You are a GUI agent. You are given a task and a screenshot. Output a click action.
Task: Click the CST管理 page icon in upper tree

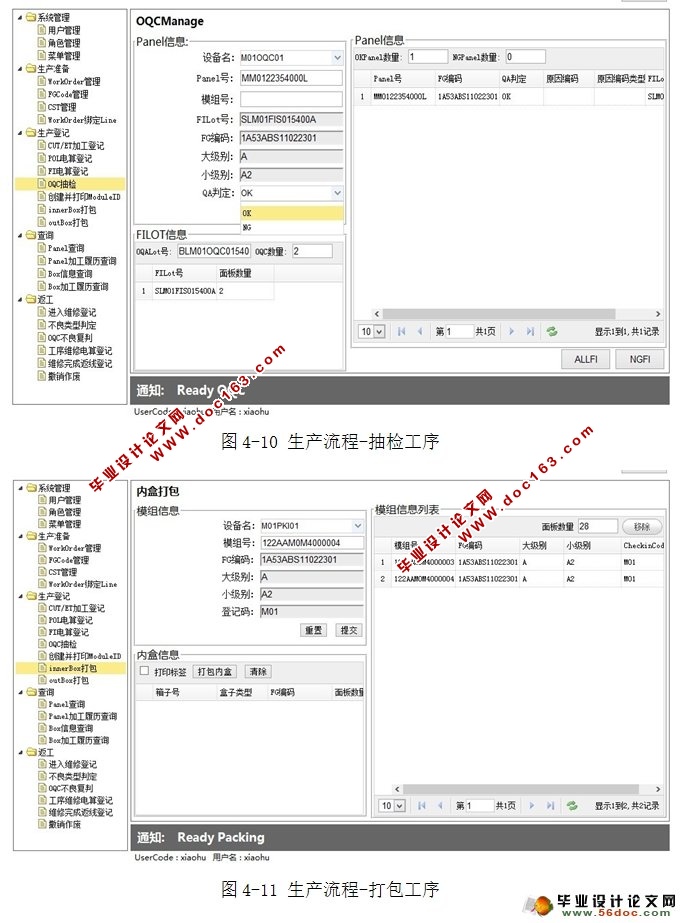42,107
